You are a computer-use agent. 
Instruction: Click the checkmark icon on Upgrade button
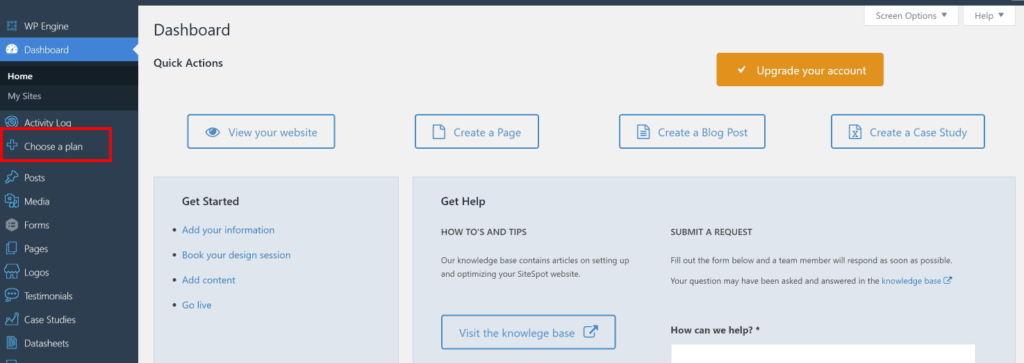pos(741,70)
